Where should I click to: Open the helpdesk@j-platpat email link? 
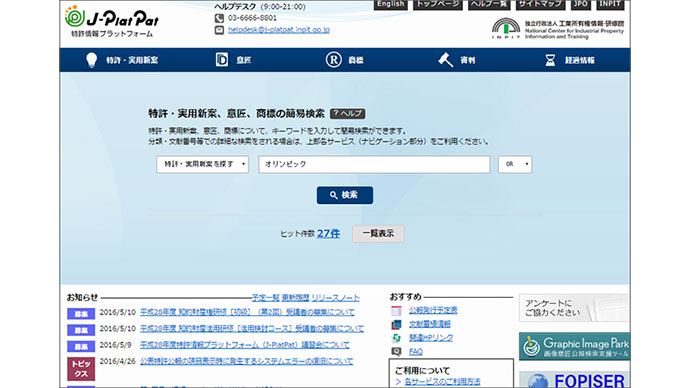[x=279, y=30]
